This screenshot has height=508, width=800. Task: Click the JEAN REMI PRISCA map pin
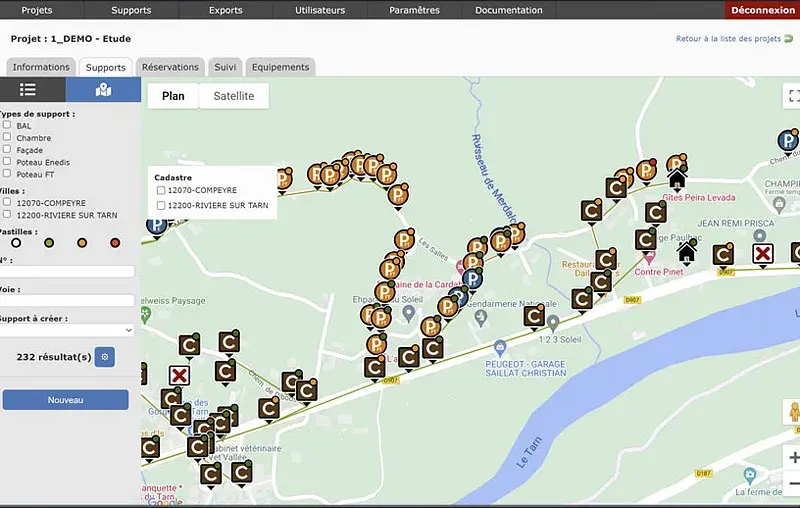point(760,236)
